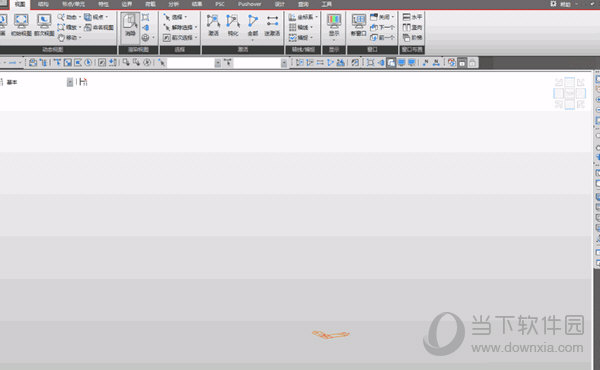This screenshot has height=370, width=600.
Task: Toggle the lock icon in toolbar
Action: point(473,63)
